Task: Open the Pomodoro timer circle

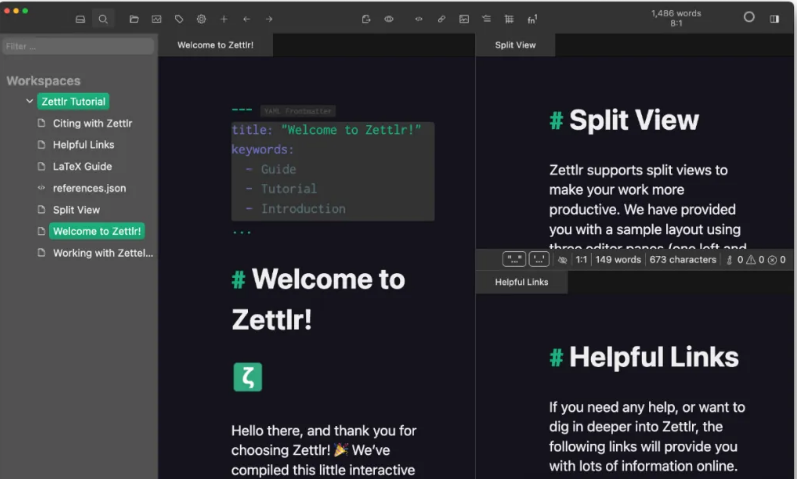Action: [x=749, y=18]
